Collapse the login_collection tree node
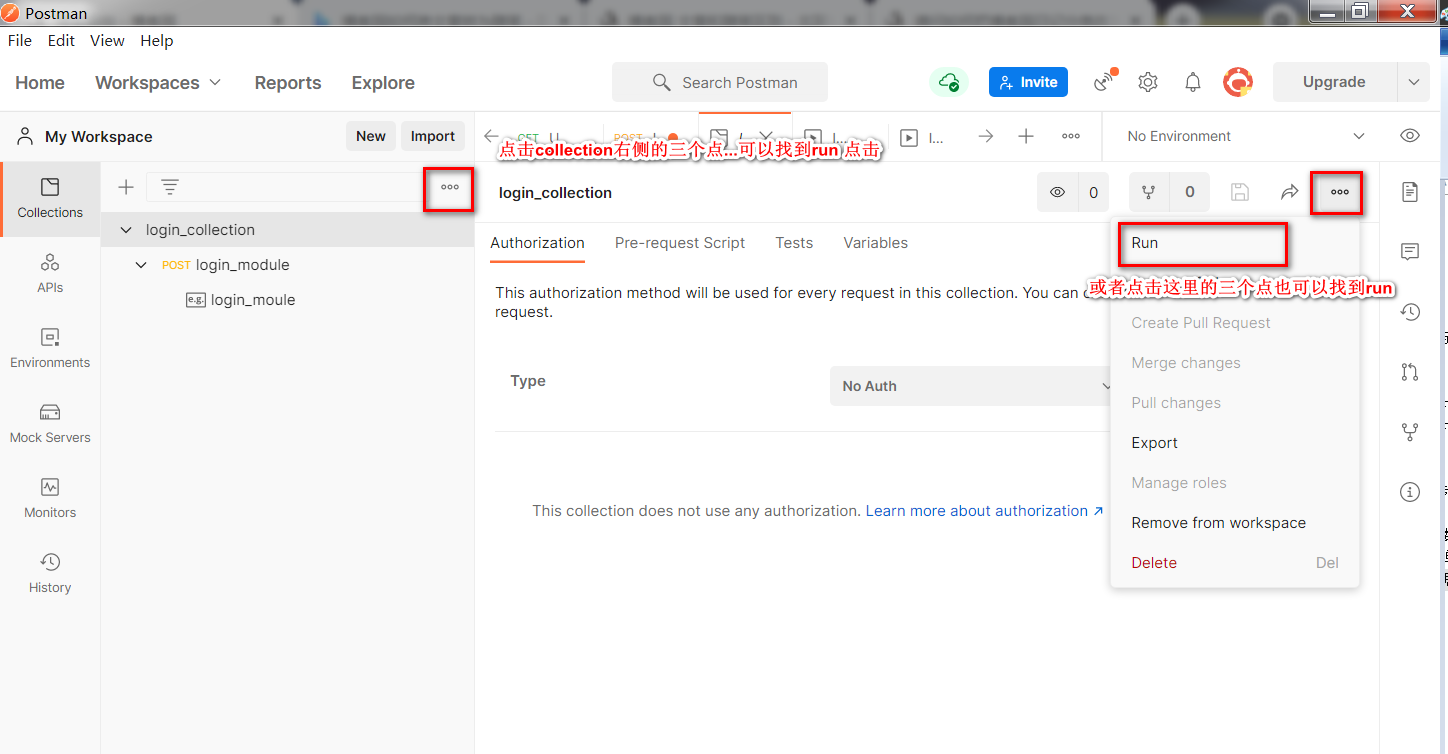This screenshot has height=754, width=1448. click(126, 230)
